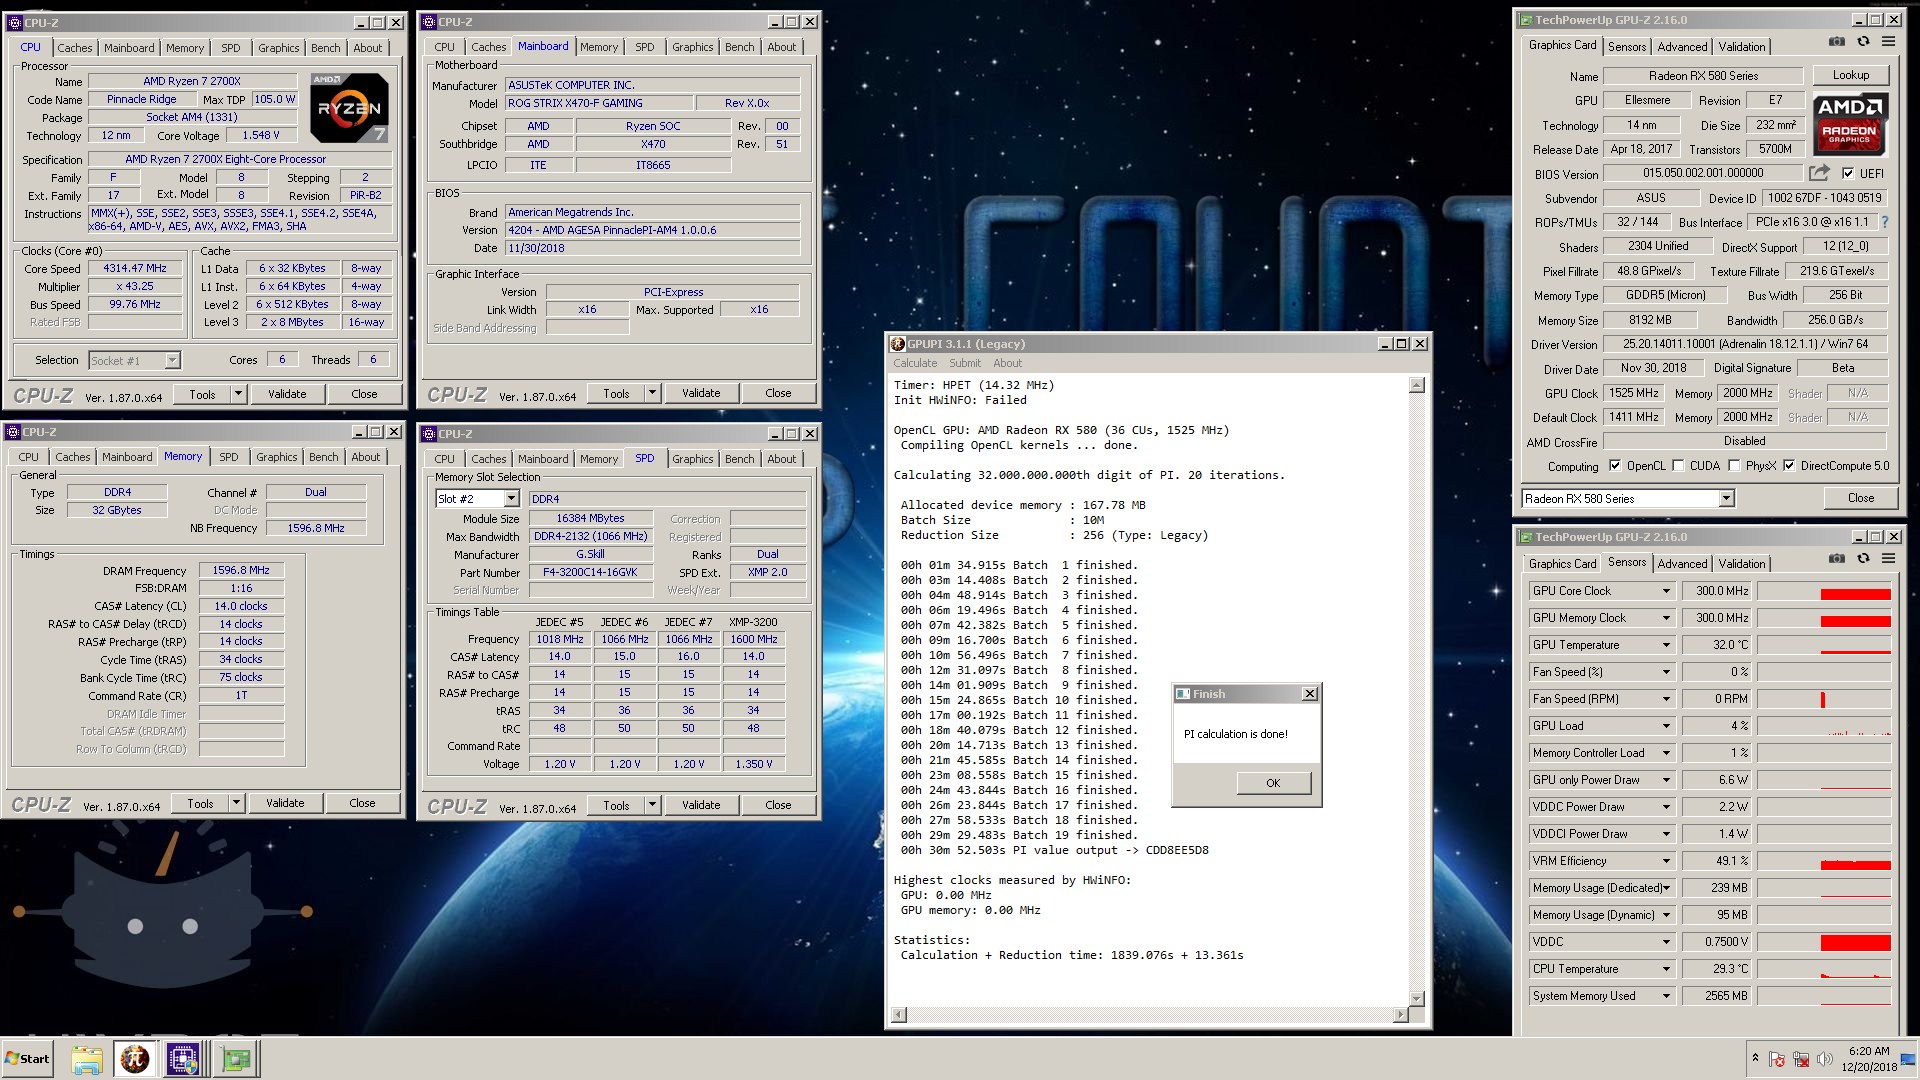The height and width of the screenshot is (1080, 1920).
Task: Click Tools button in CPU-Z Memory window
Action: [200, 803]
